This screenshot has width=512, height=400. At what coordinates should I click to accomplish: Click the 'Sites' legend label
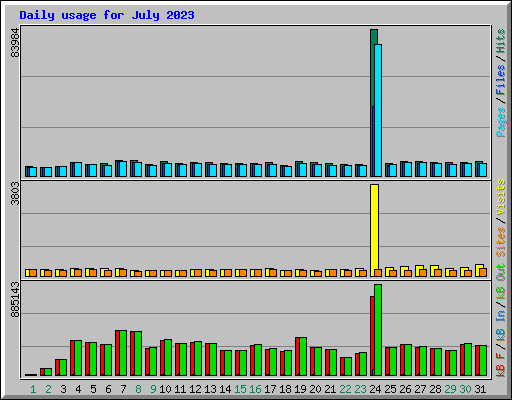click(501, 242)
